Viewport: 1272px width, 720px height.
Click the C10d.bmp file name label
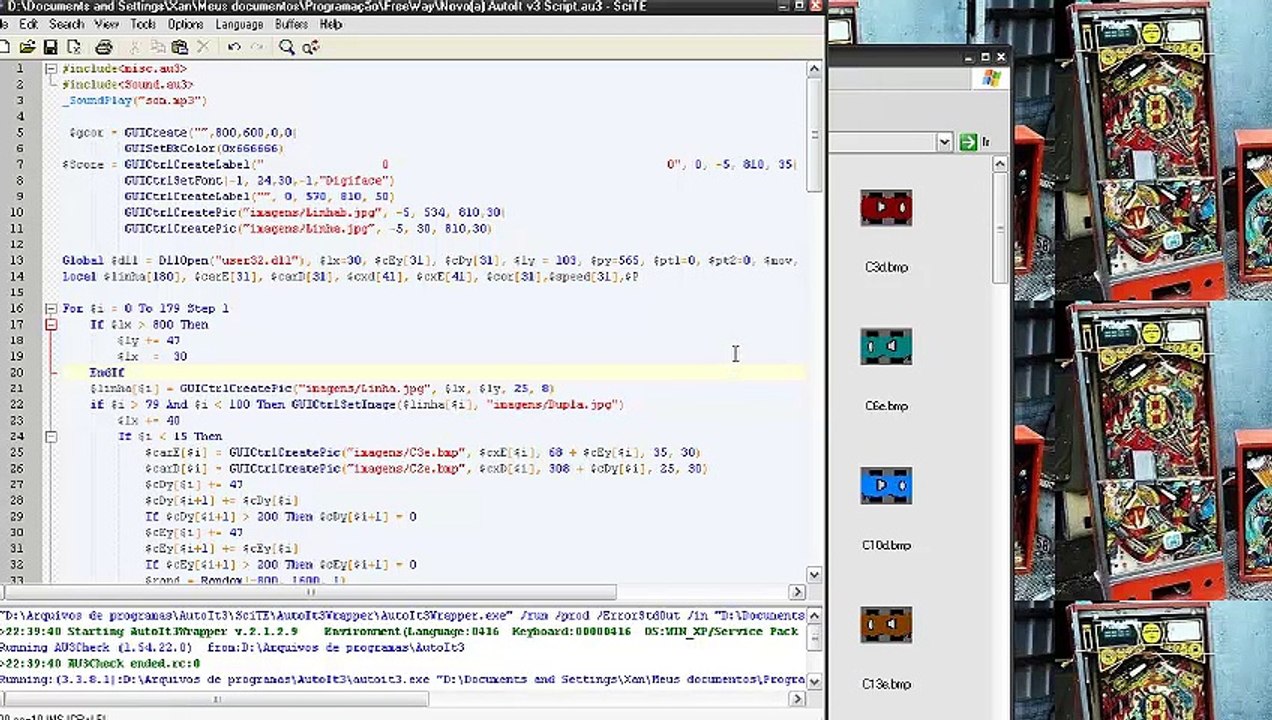coord(886,545)
